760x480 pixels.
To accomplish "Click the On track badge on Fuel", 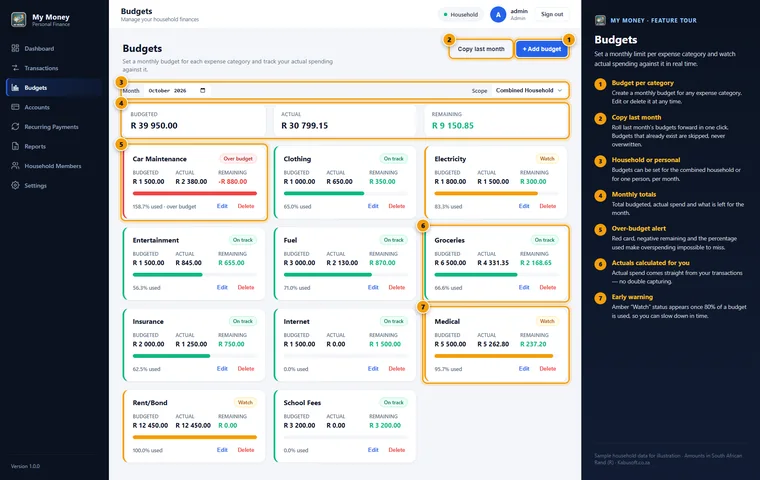I will coord(393,240).
